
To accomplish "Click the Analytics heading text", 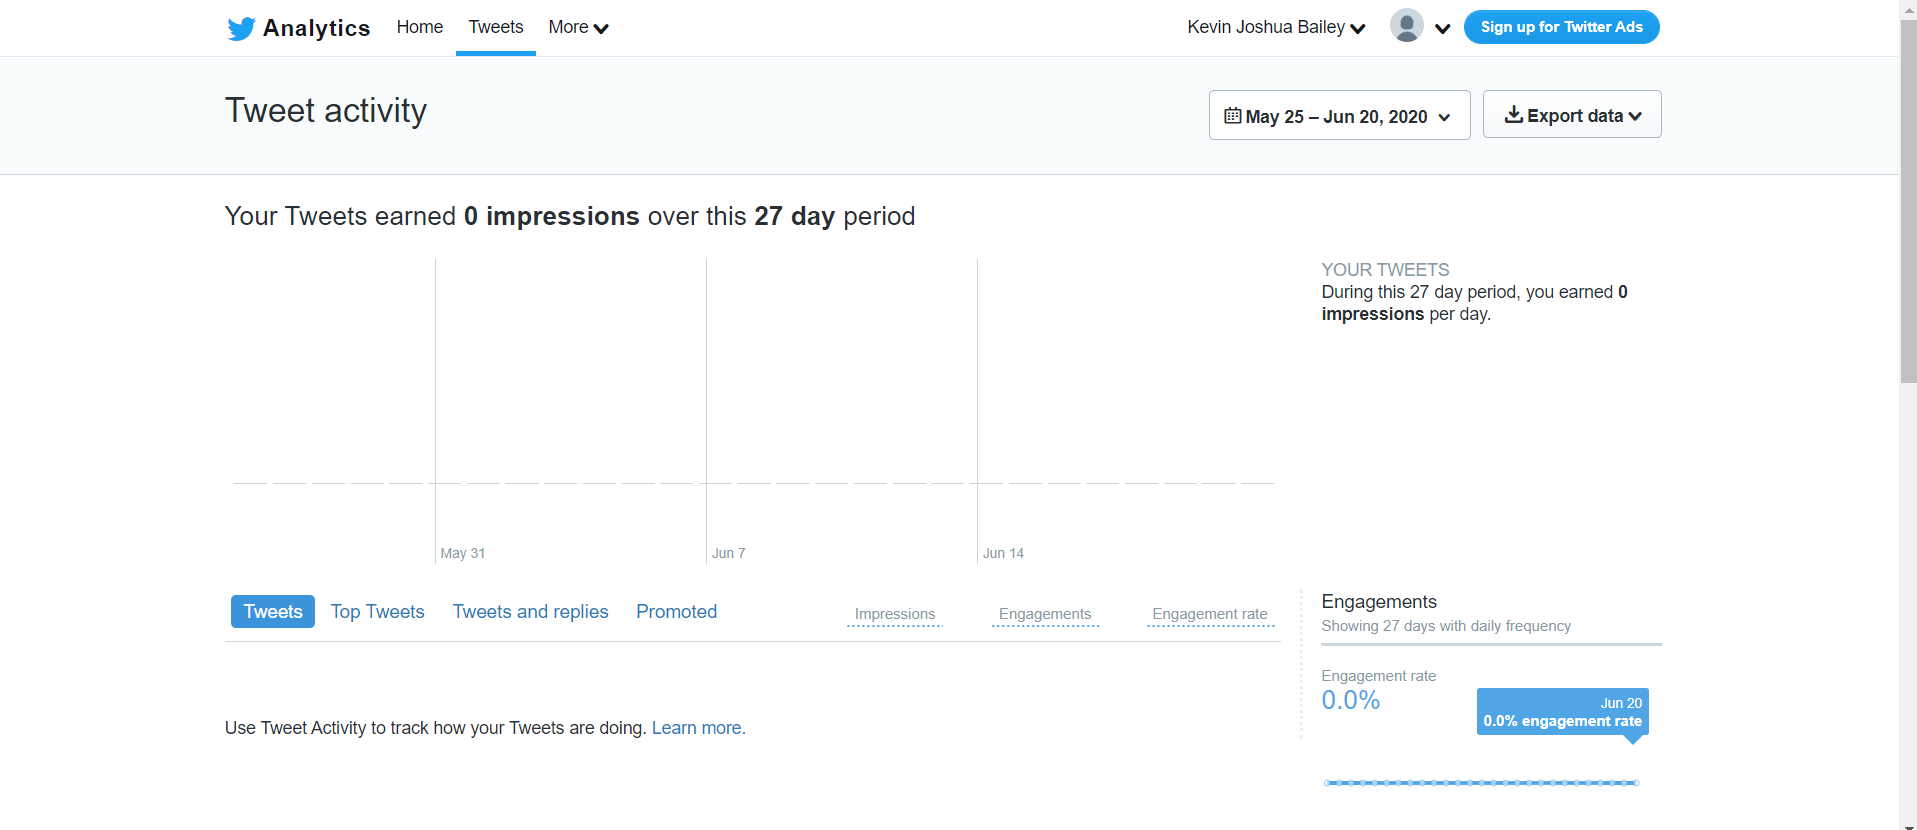I will click(316, 28).
